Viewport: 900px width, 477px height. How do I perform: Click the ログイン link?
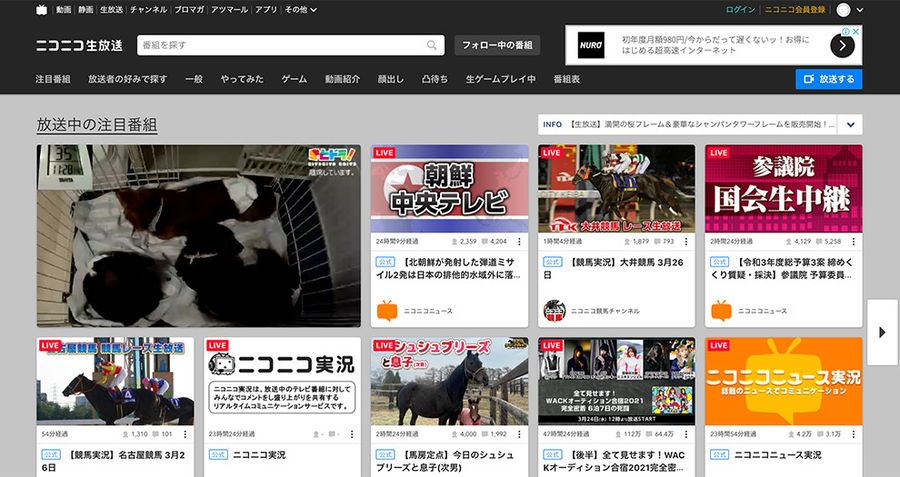click(740, 10)
